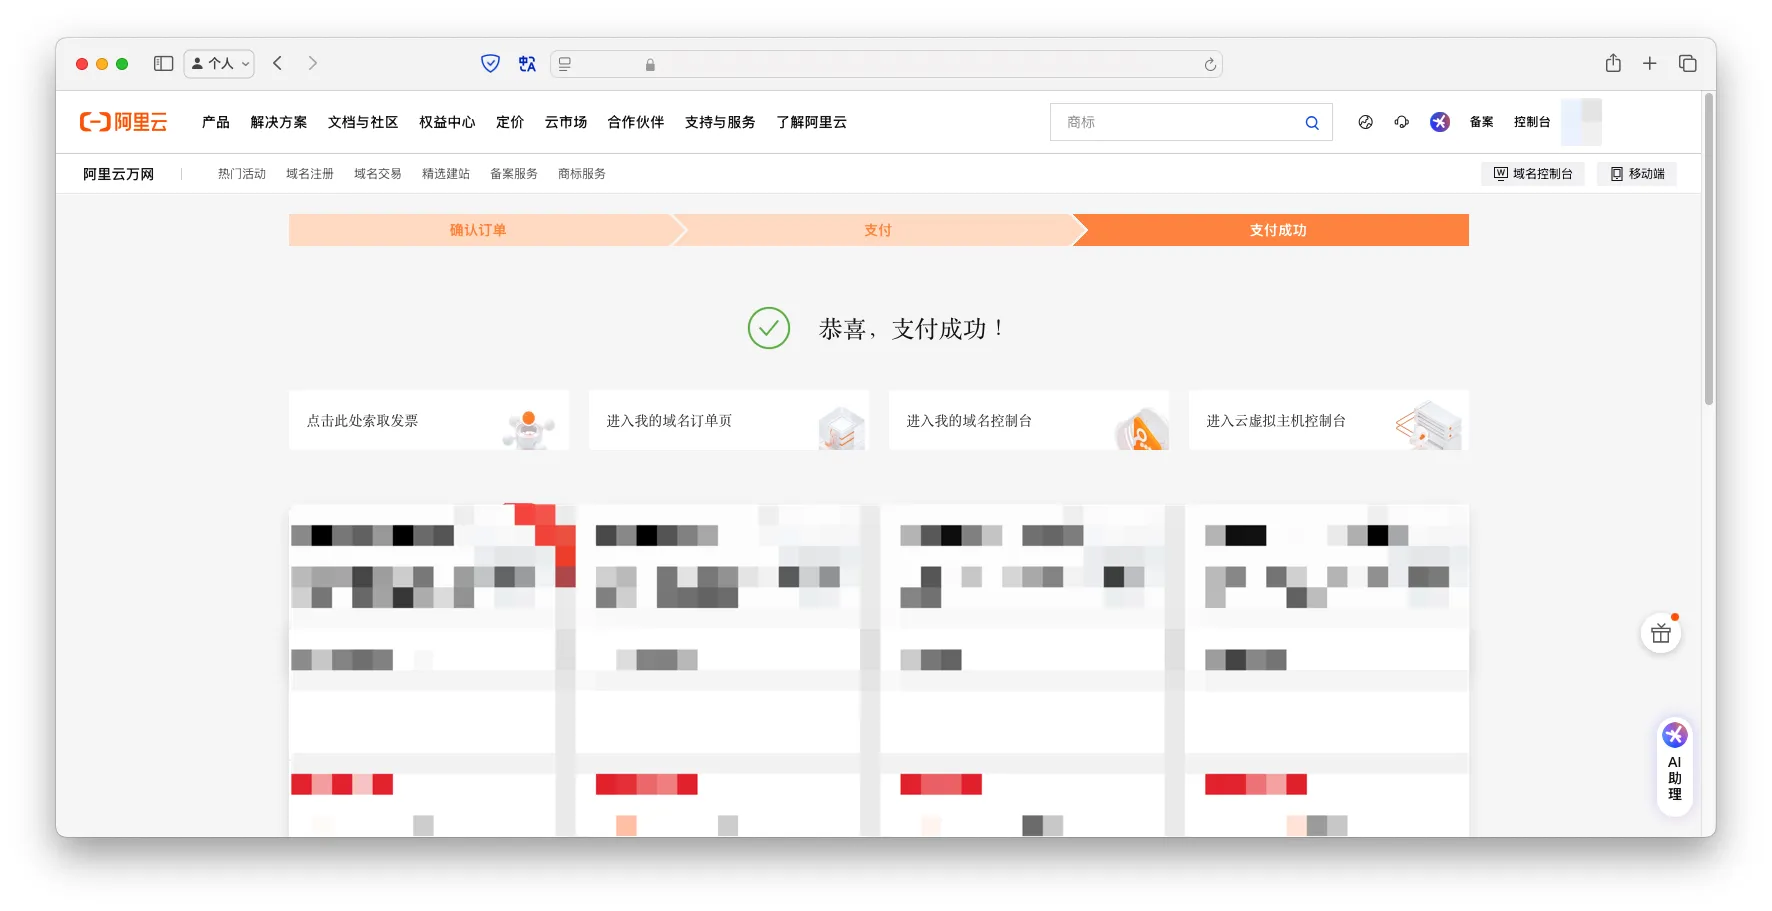Open the 域名注册 sub-navigation item
The height and width of the screenshot is (911, 1772).
coord(309,174)
